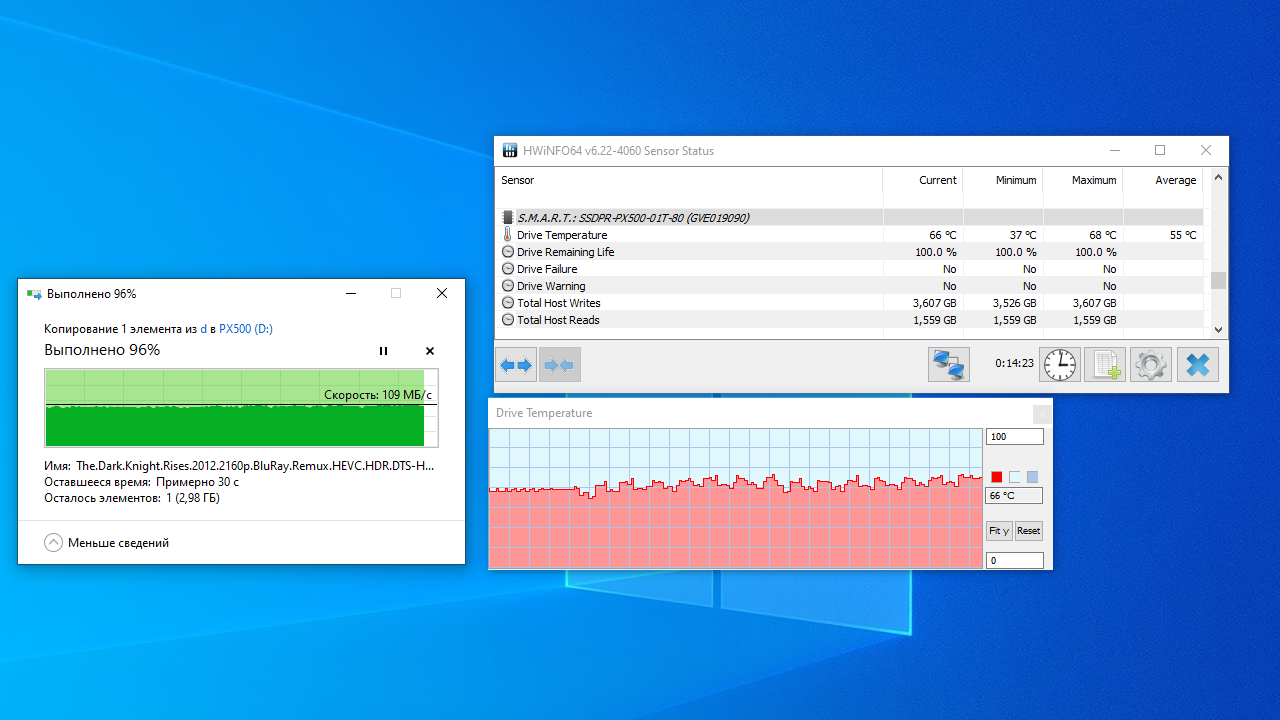Open HWiNFO sensor settings gear
This screenshot has height=720, width=1280.
[x=1150, y=365]
